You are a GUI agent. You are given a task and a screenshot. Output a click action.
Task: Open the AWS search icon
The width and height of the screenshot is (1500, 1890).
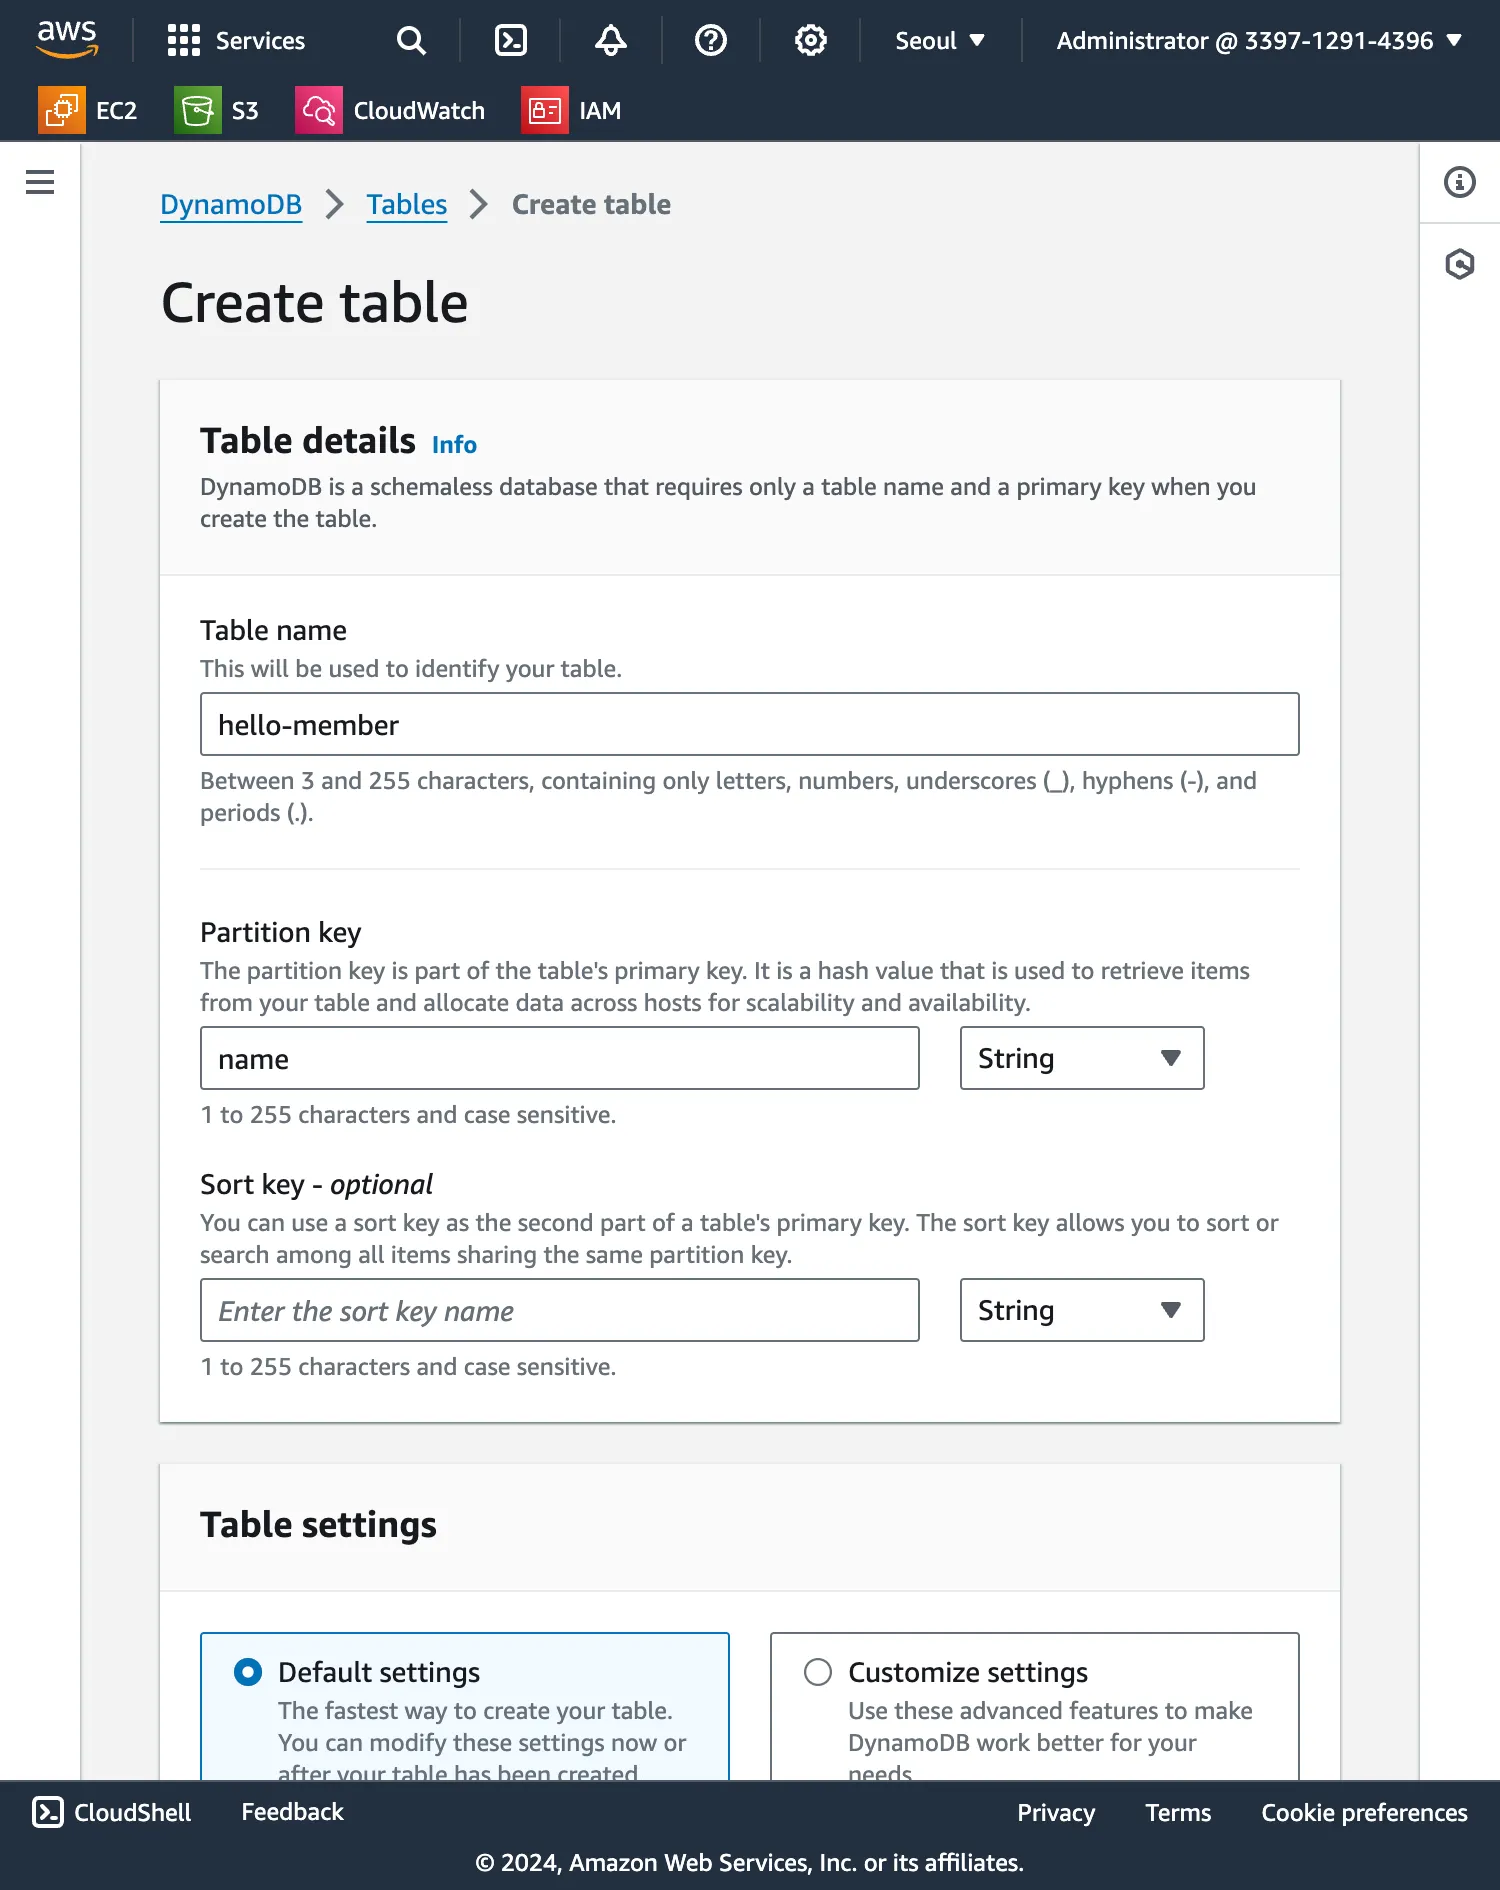tap(411, 41)
